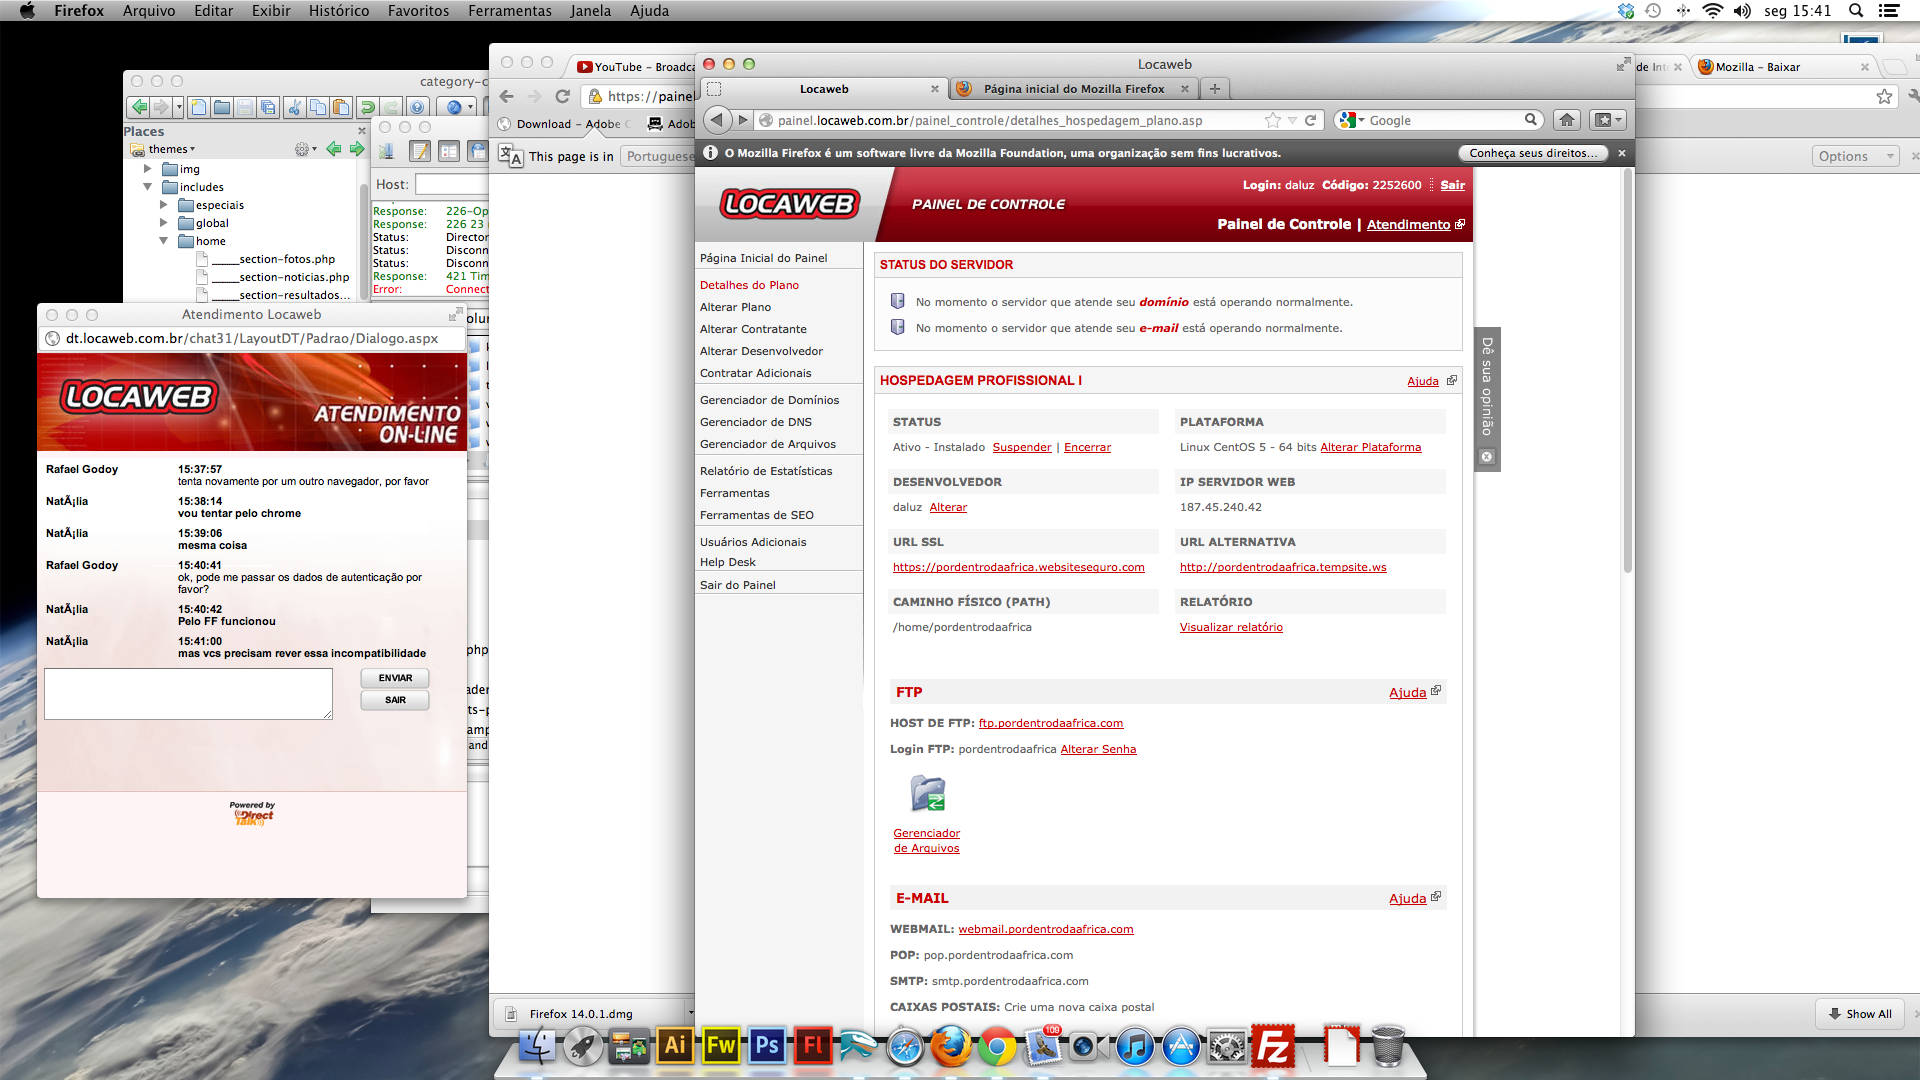The height and width of the screenshot is (1080, 1920).
Task: Click the Show All downloads button
Action: pos(1860,1013)
